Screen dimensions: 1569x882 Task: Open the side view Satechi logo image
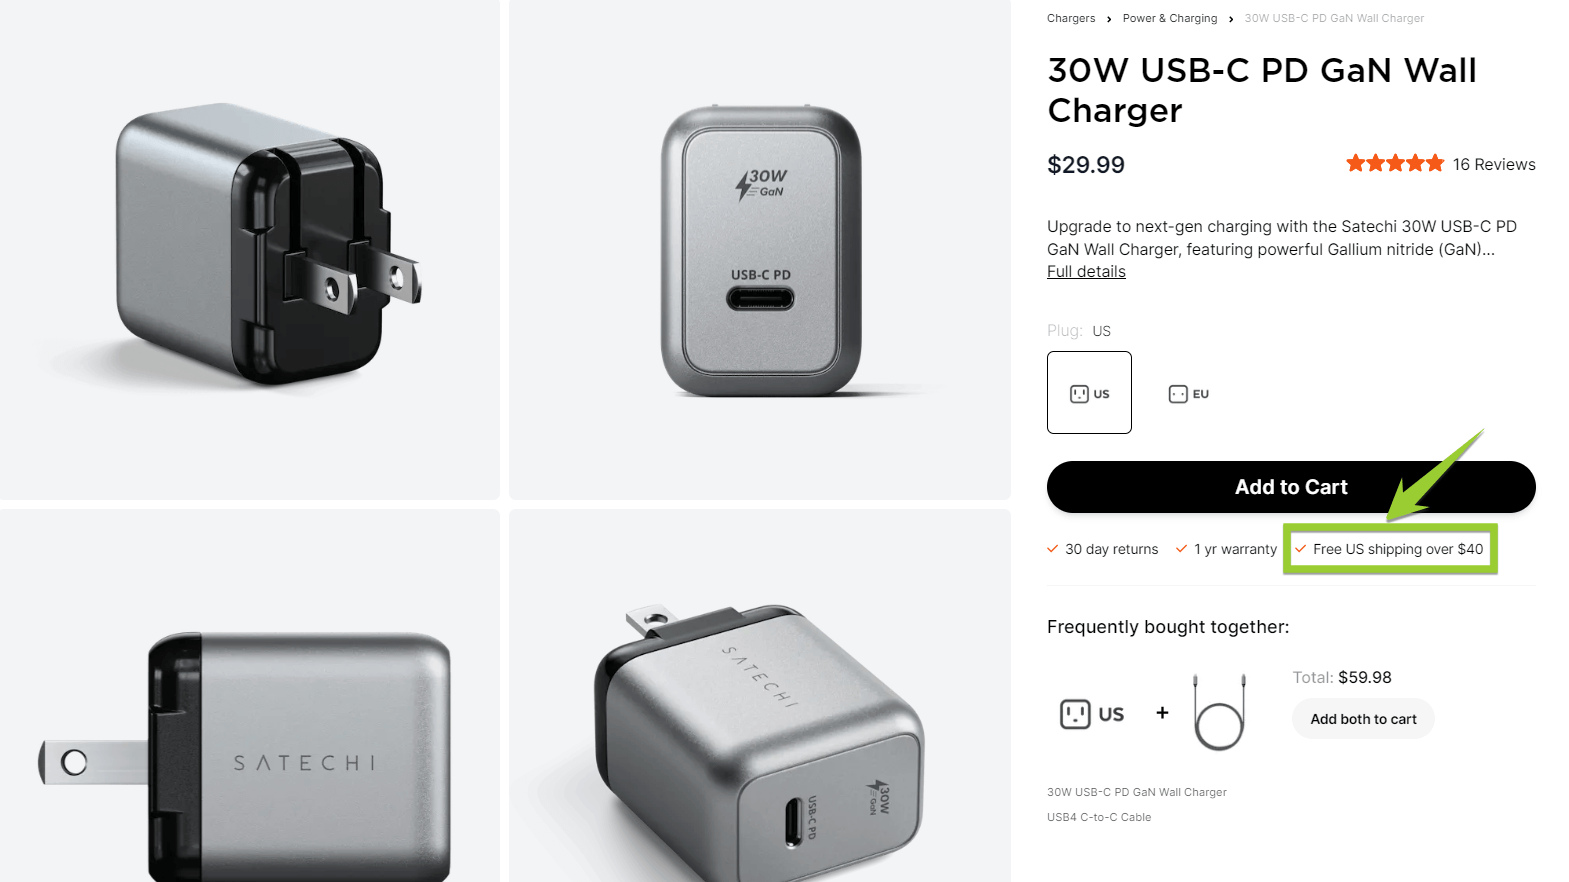point(249,696)
